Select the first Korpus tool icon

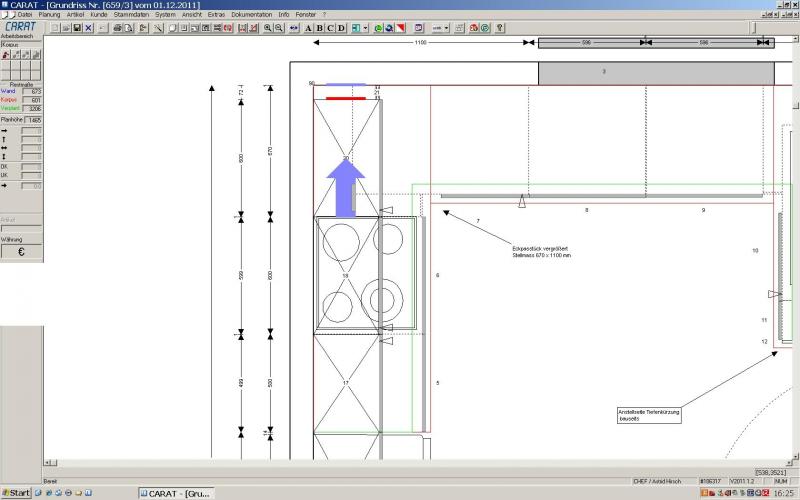6,55
